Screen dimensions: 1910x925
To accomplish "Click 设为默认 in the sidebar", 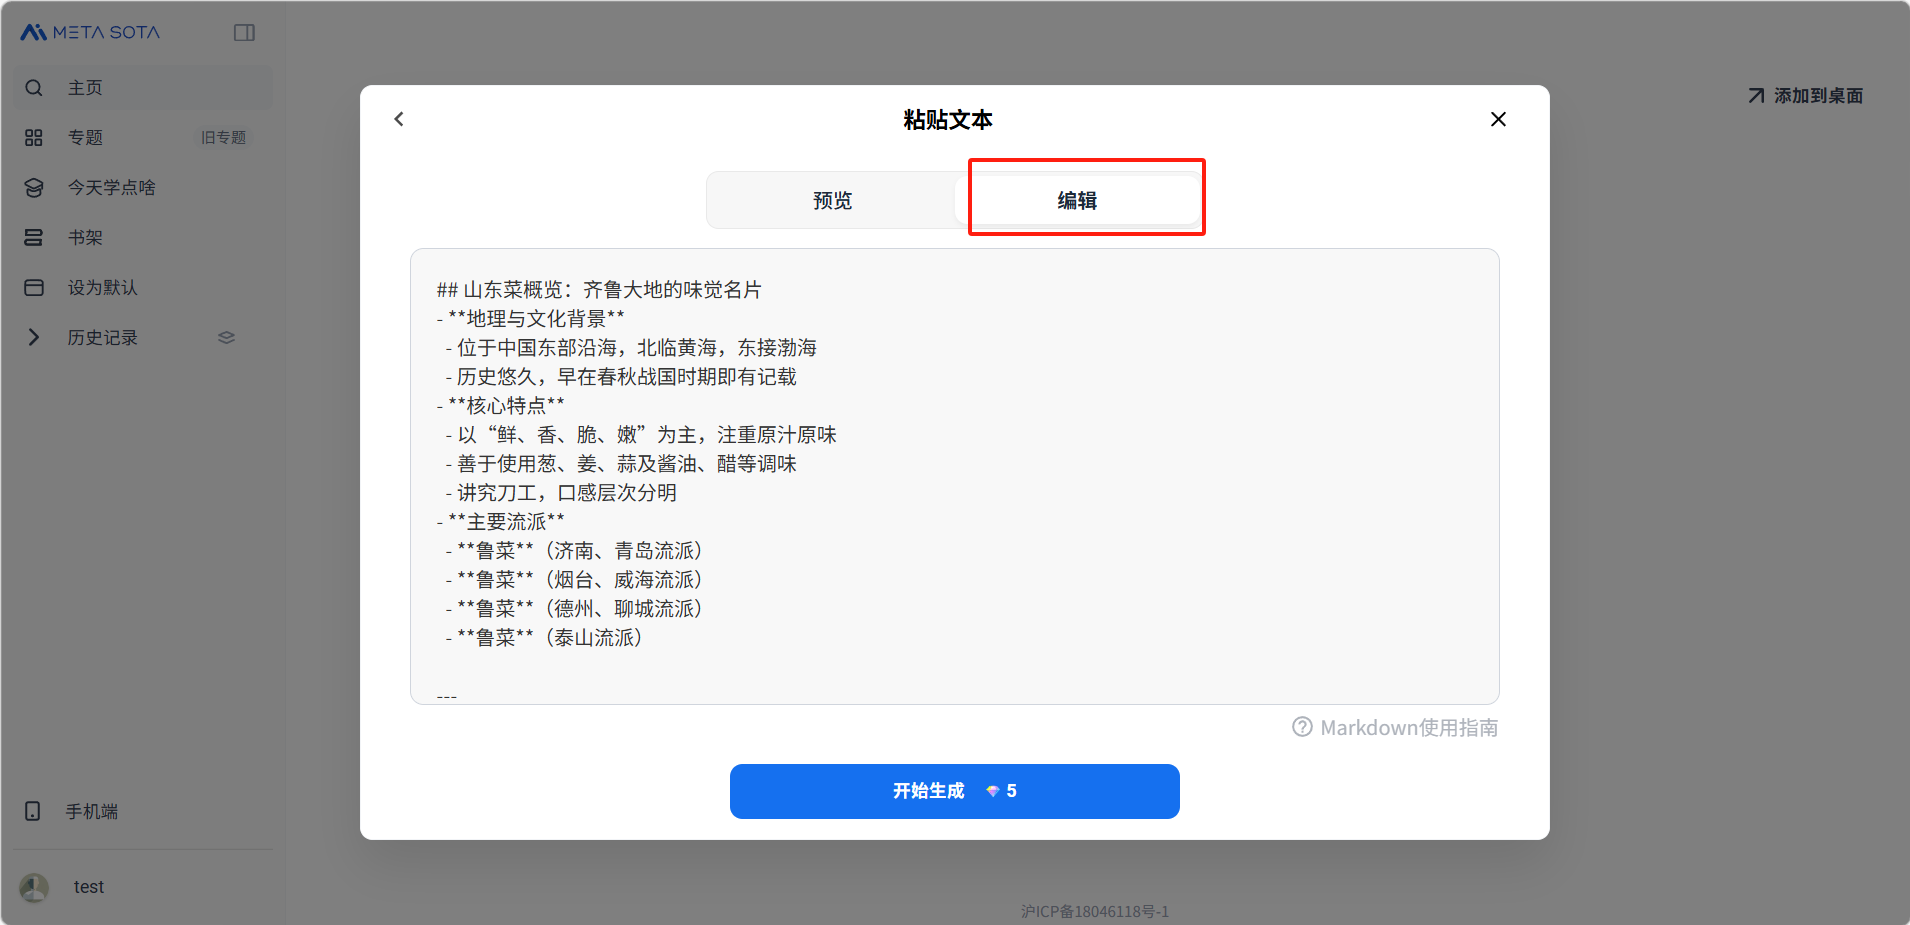I will point(102,288).
